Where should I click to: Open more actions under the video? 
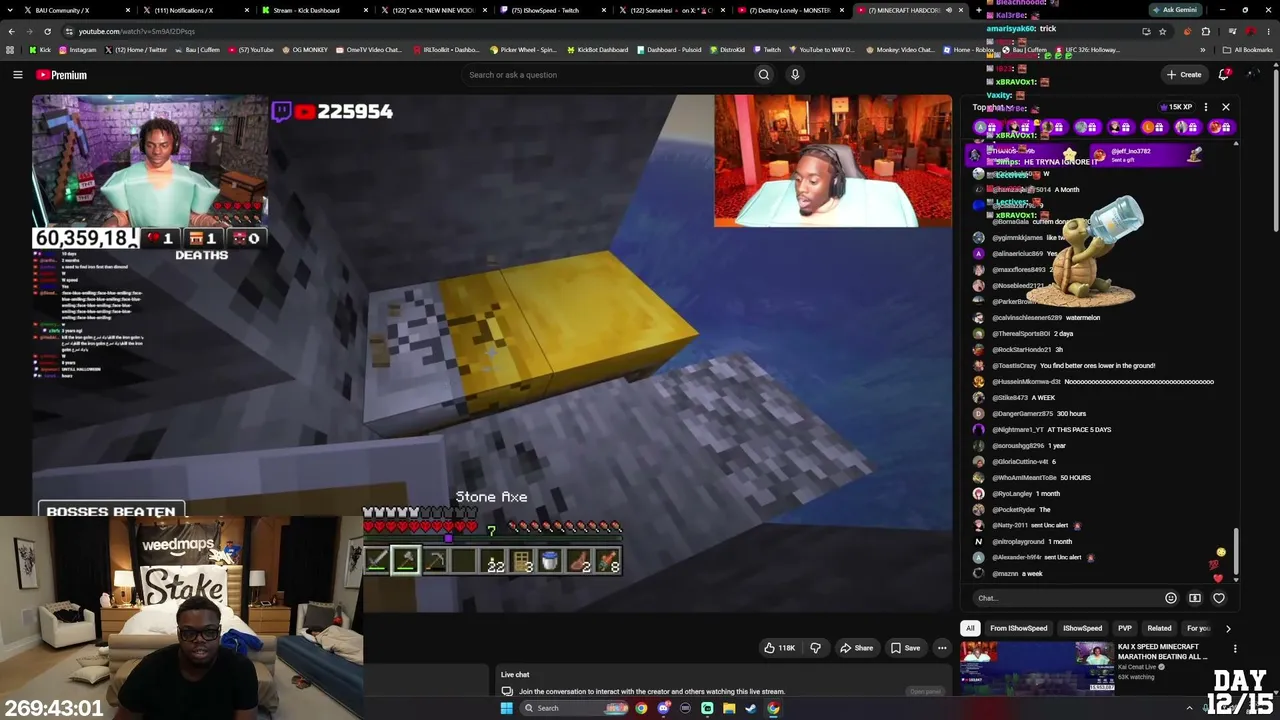pos(942,648)
